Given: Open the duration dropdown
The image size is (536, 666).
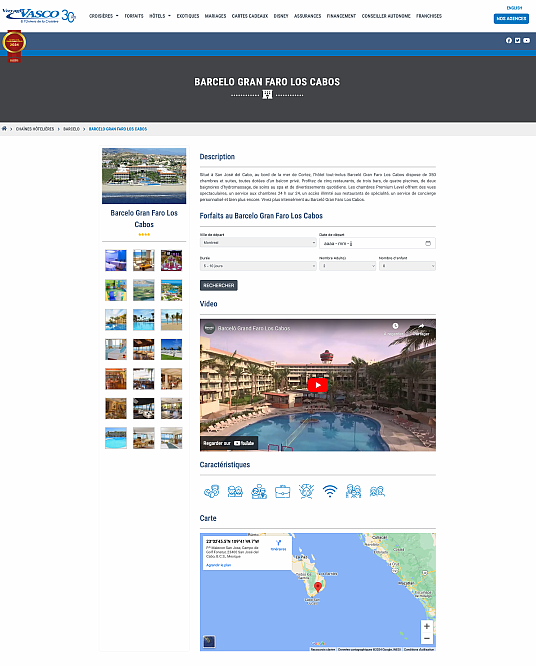Looking at the screenshot, I should [x=258, y=266].
